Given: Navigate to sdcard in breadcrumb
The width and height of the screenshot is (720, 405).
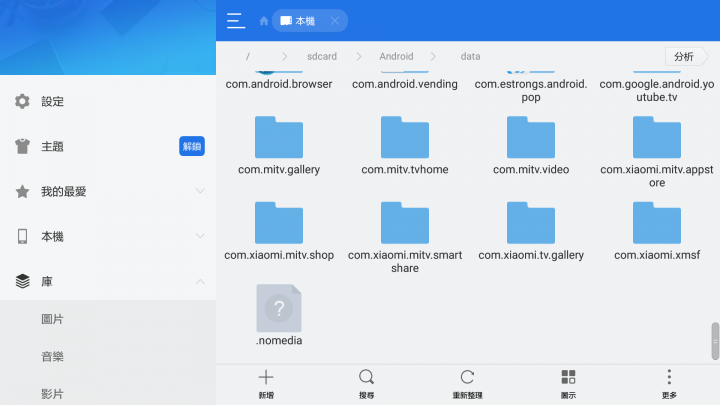Looking at the screenshot, I should point(322,56).
